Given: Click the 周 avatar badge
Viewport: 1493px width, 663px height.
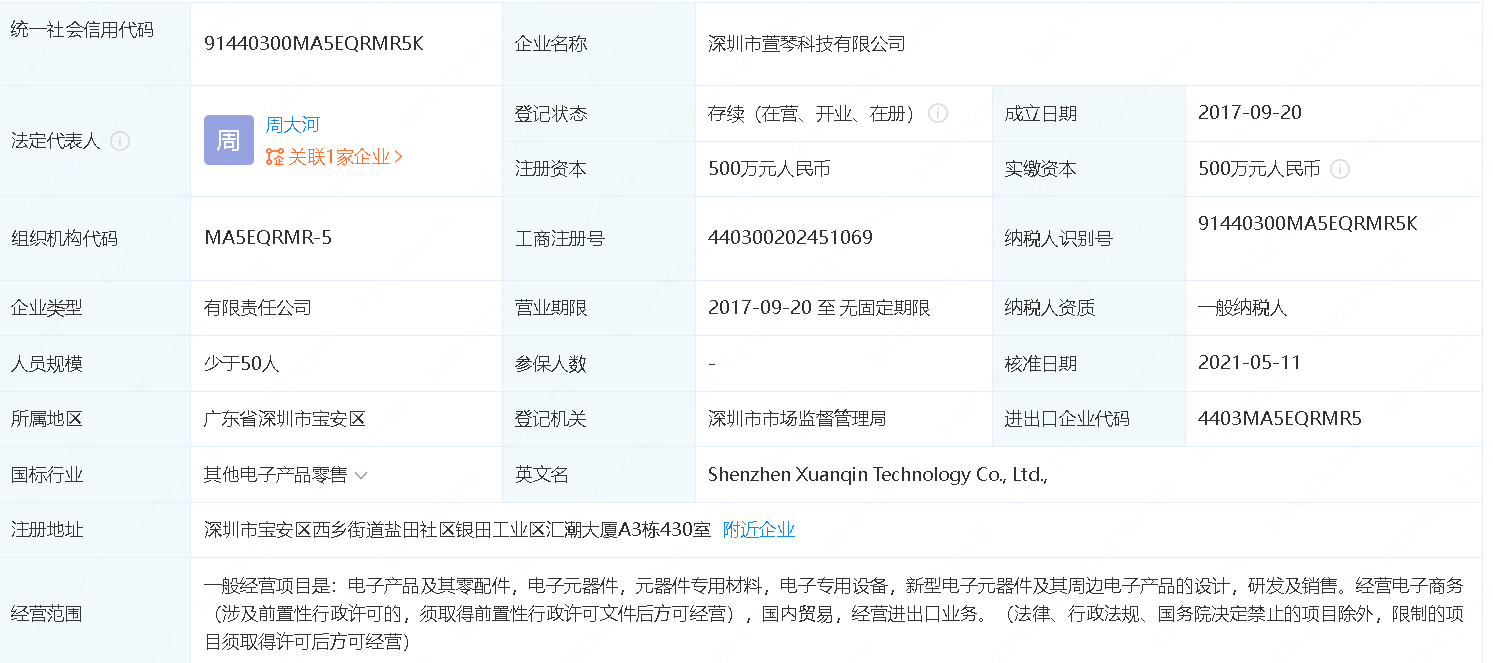Looking at the screenshot, I should [229, 140].
